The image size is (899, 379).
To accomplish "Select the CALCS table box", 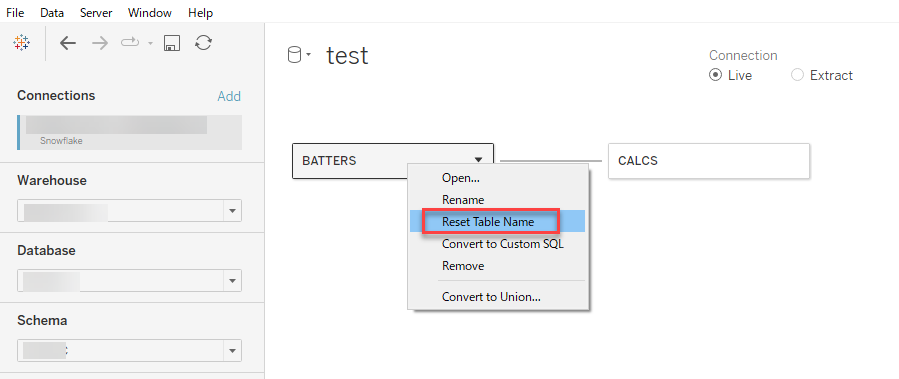I will 709,161.
